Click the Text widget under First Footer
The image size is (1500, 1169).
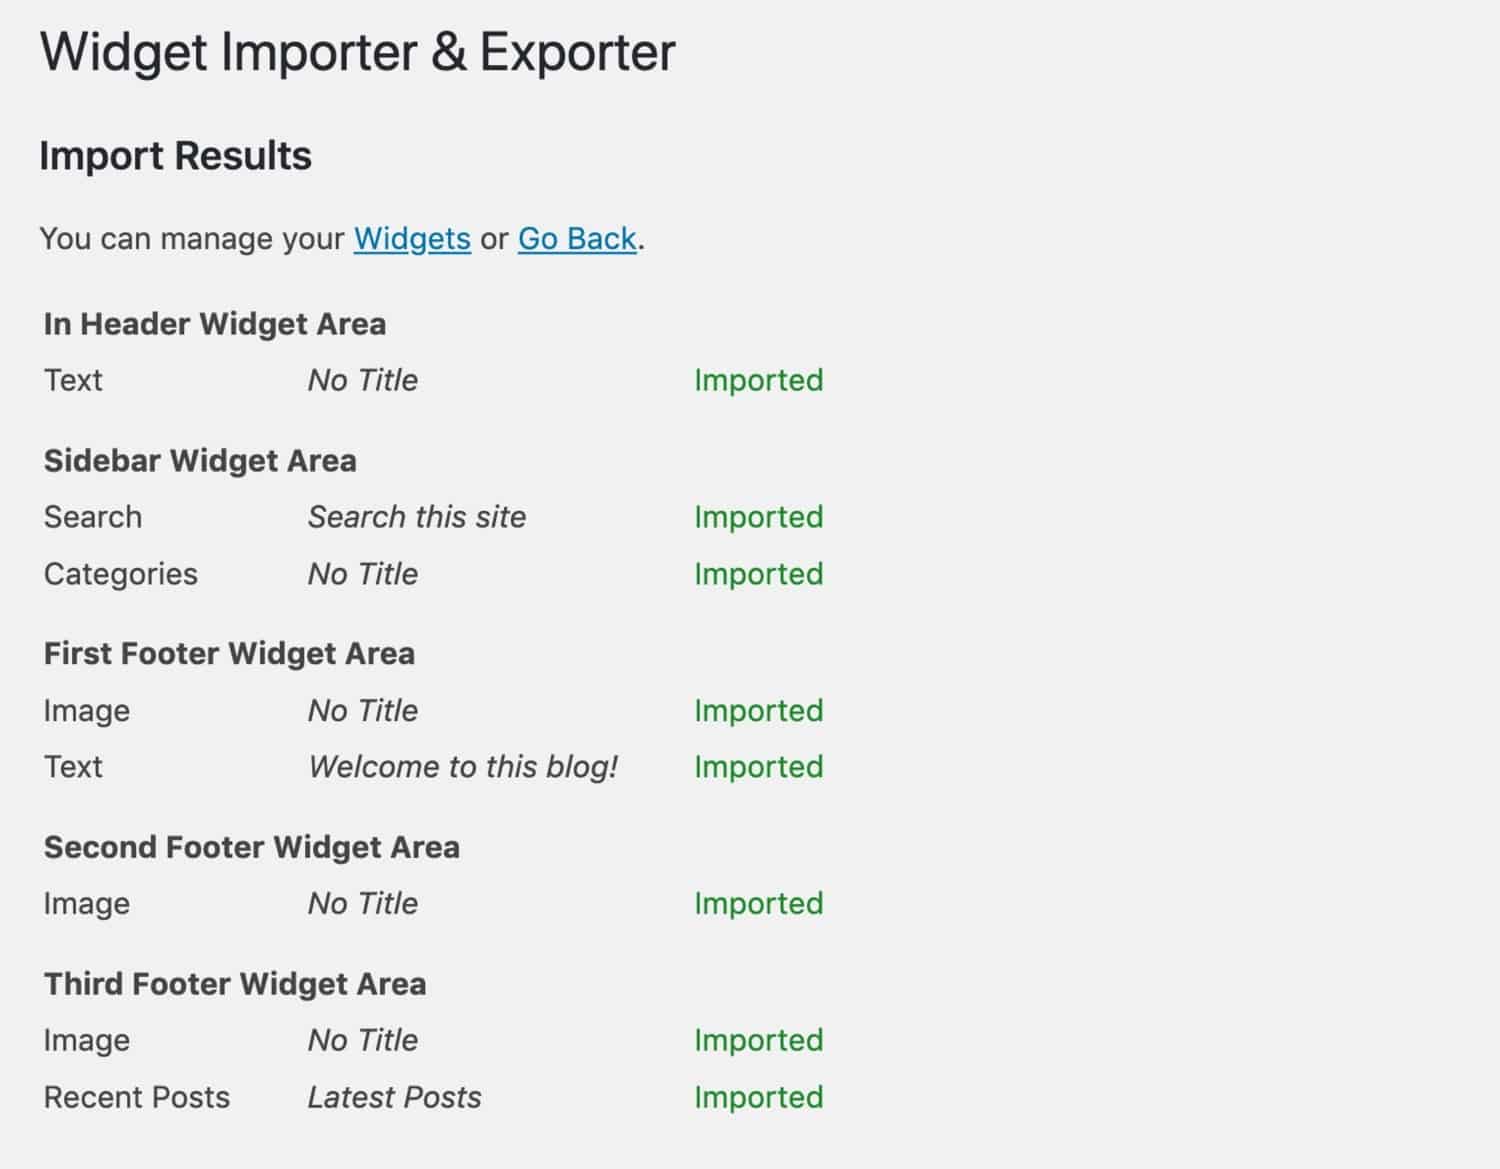tap(72, 766)
